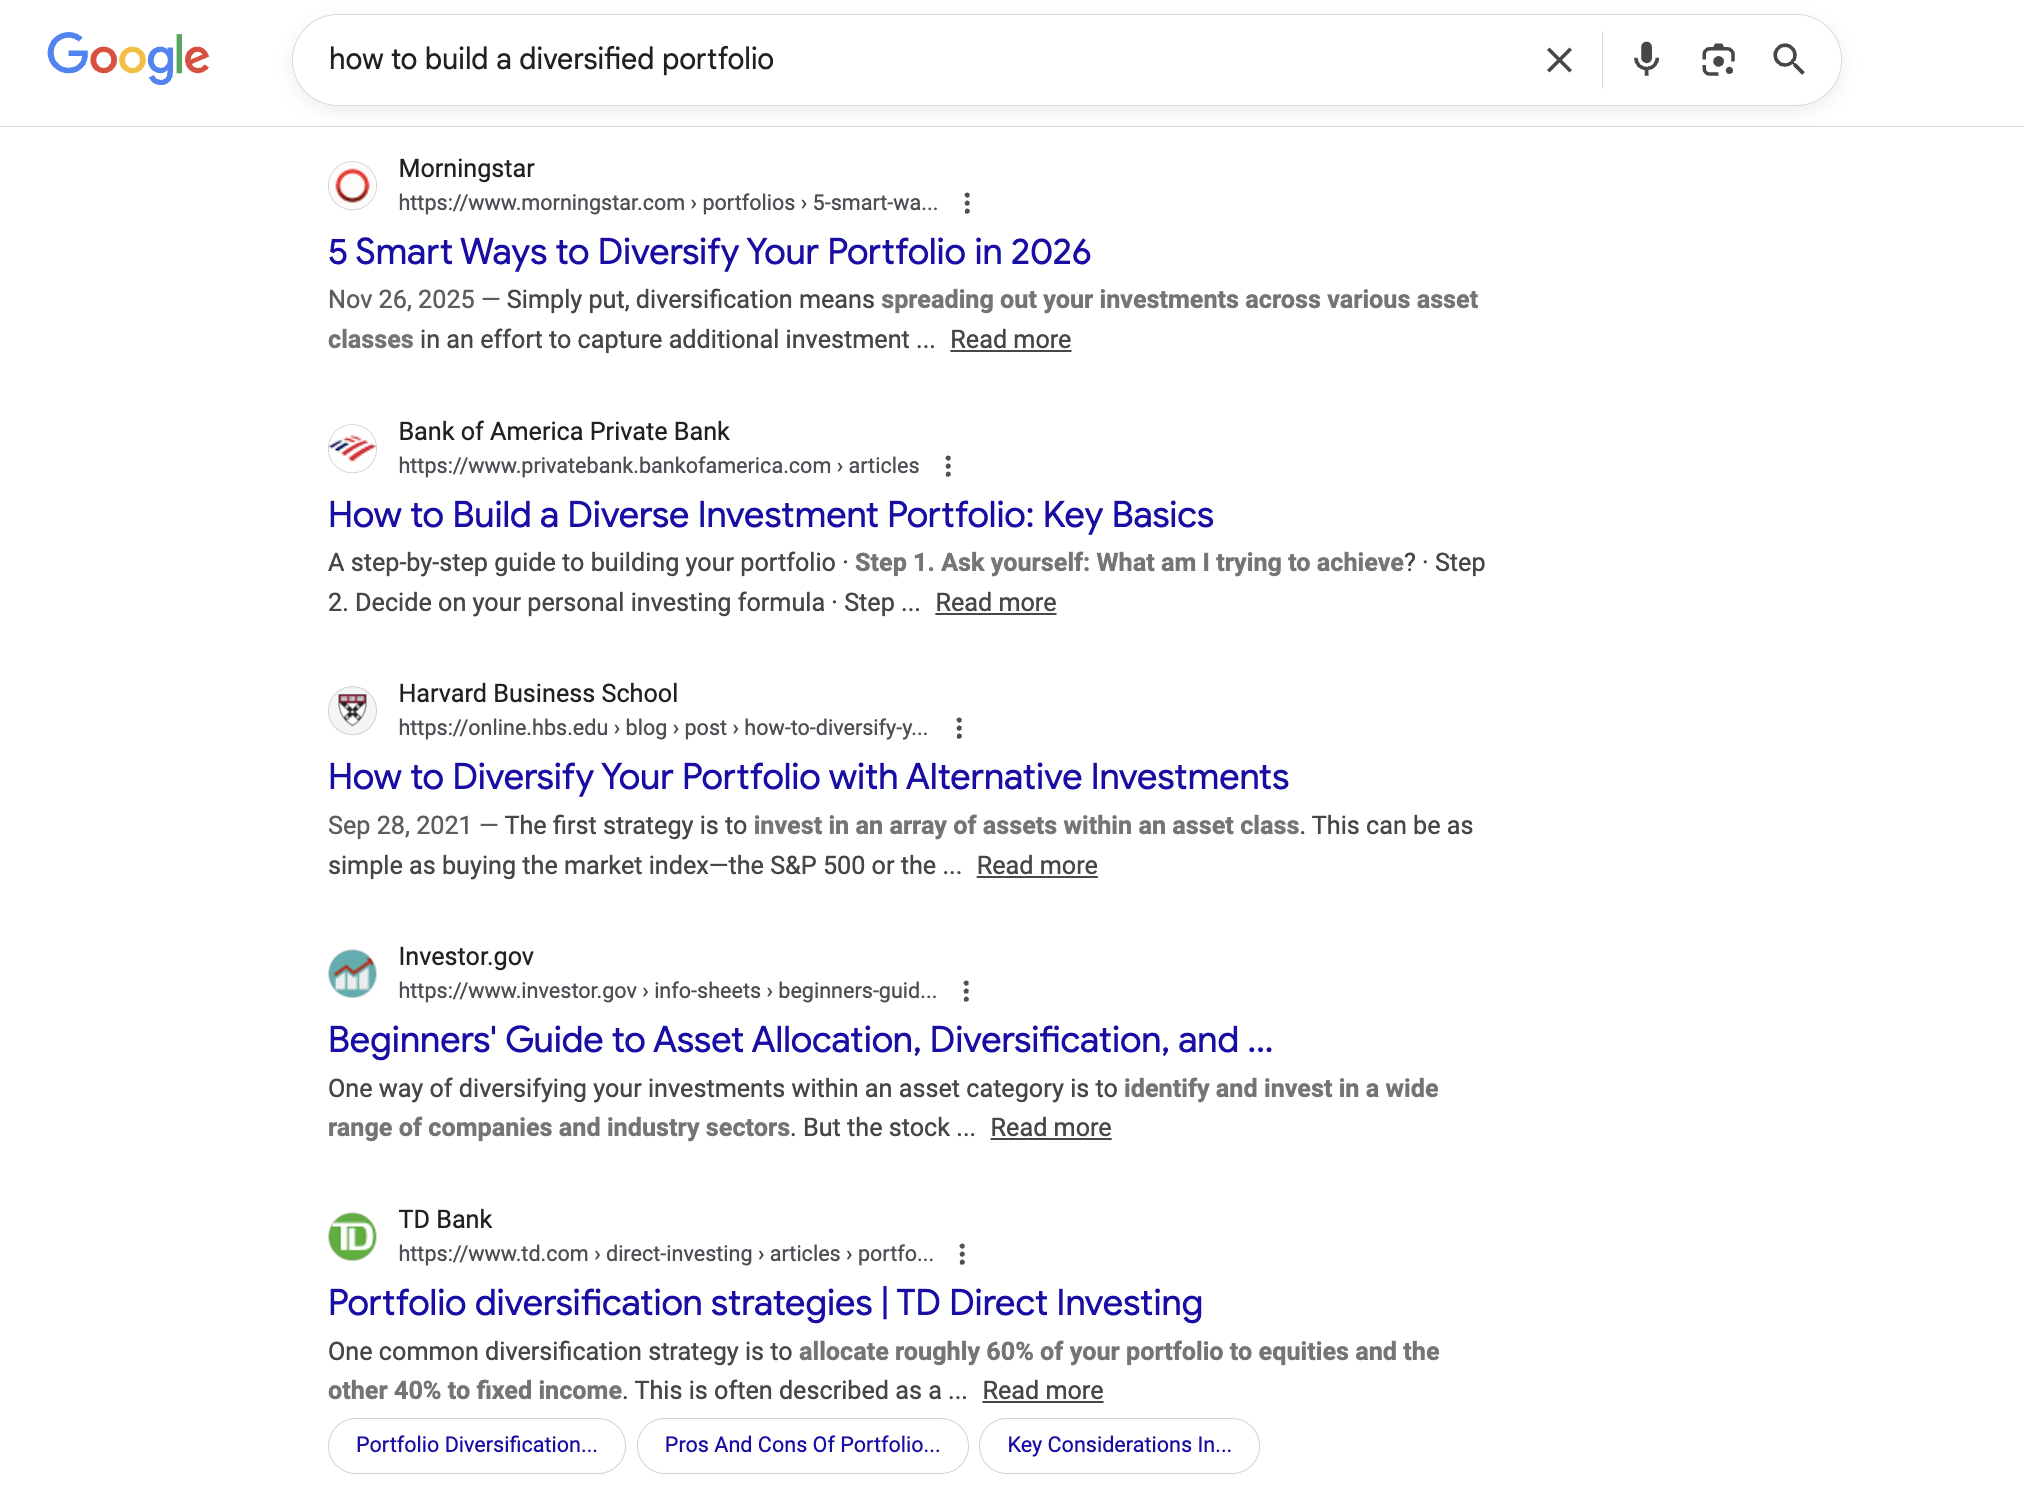Open Google Lens image search
Viewport: 2024px width, 1500px height.
[1717, 60]
